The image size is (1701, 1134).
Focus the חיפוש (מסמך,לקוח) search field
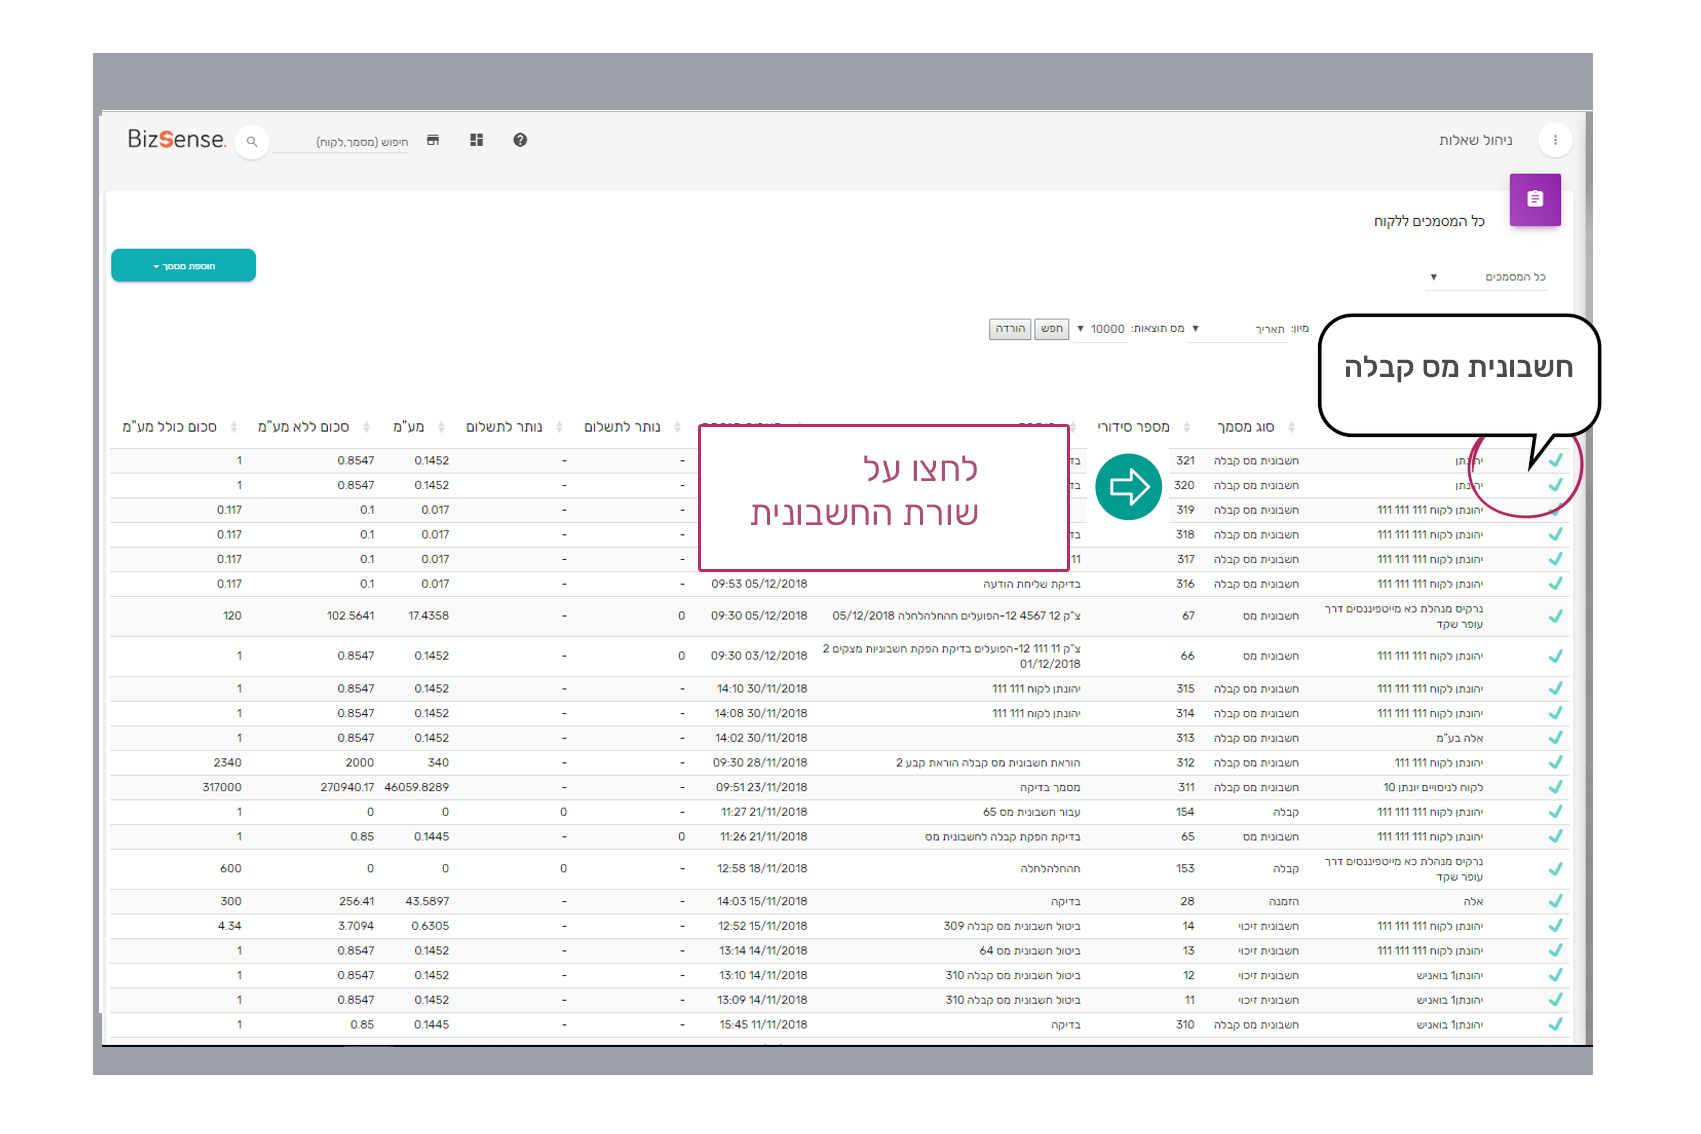342,142
